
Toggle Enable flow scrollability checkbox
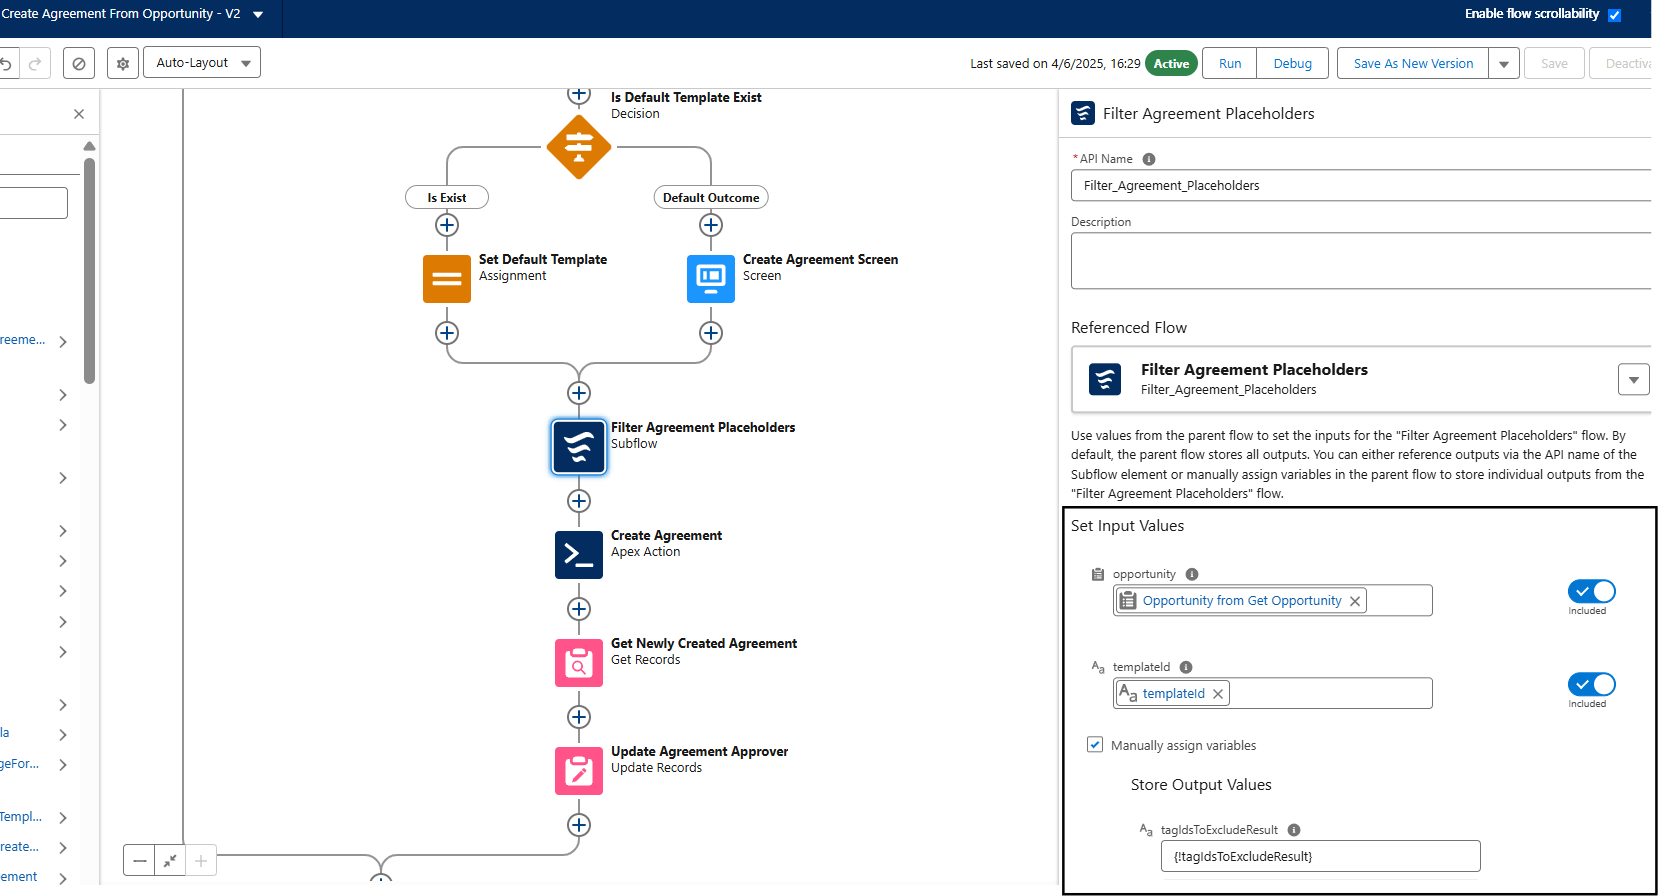1614,15
